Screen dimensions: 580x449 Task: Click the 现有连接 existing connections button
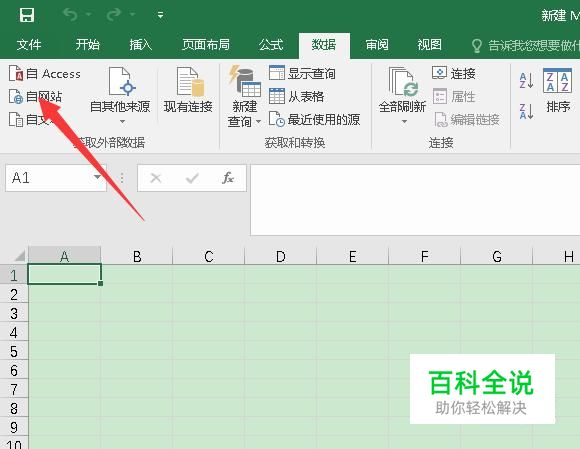click(x=188, y=90)
